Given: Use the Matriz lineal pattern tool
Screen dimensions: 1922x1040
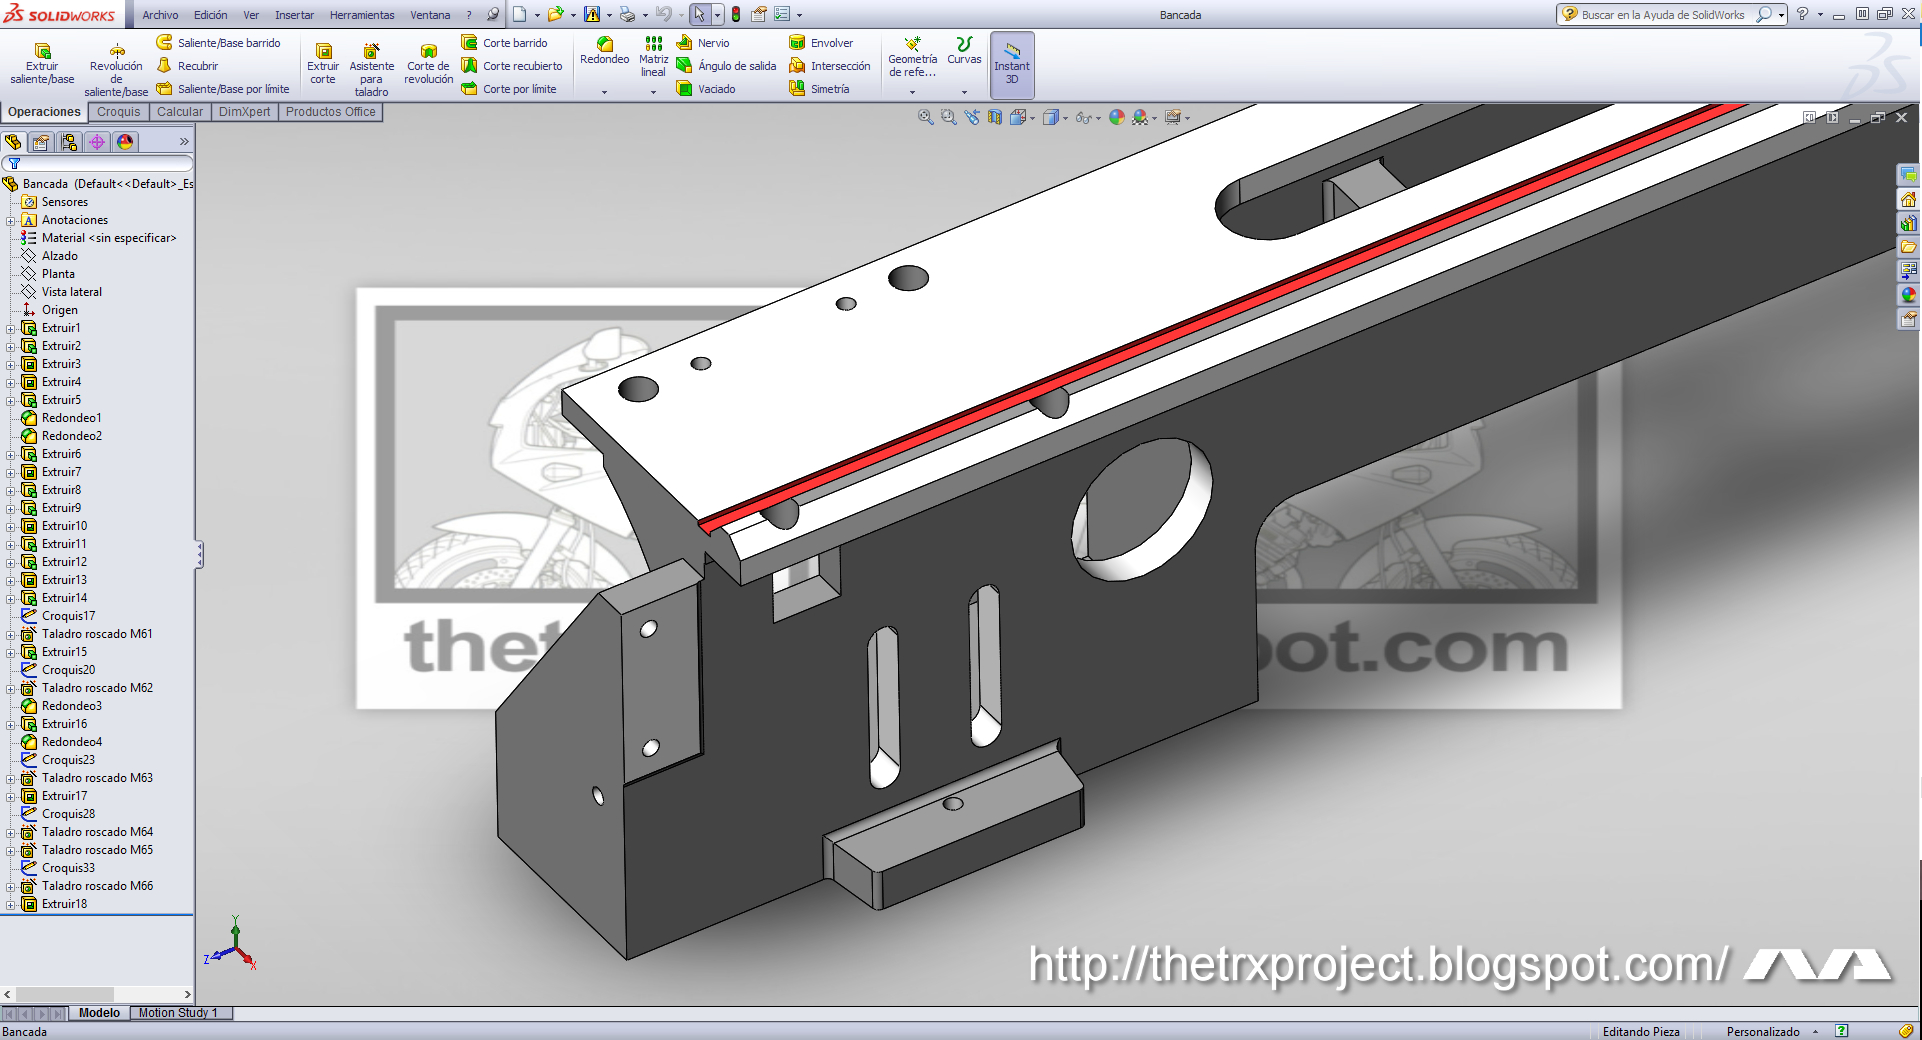Looking at the screenshot, I should (653, 57).
